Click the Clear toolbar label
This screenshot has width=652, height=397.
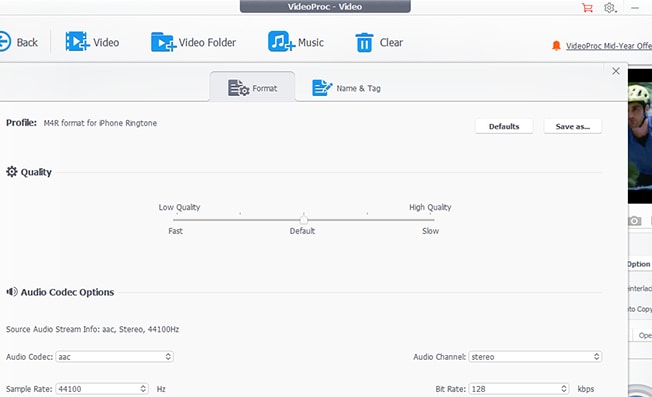coord(391,42)
